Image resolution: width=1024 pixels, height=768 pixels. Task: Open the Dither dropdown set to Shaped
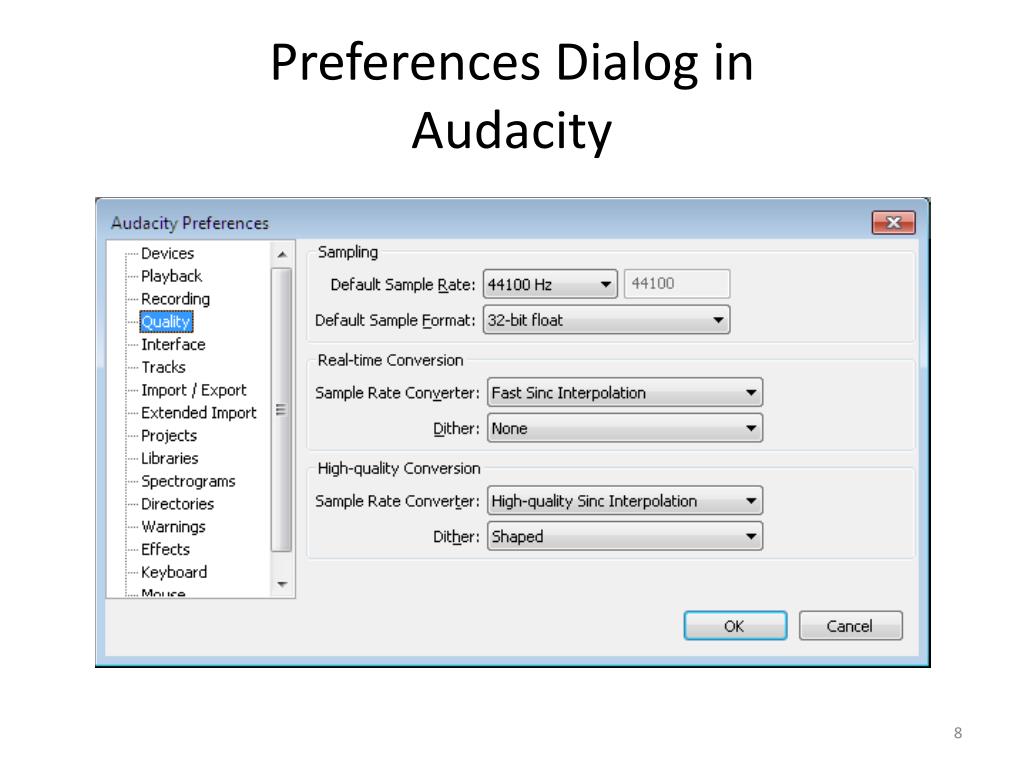click(625, 536)
